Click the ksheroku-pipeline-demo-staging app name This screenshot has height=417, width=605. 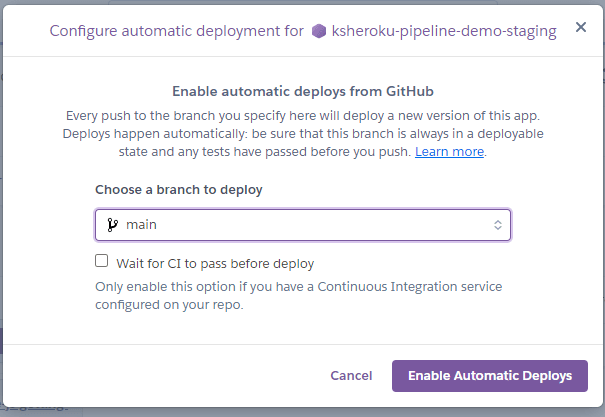[444, 31]
